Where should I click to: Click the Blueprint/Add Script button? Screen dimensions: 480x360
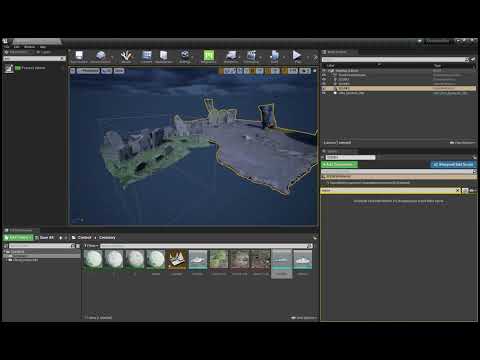point(454,164)
